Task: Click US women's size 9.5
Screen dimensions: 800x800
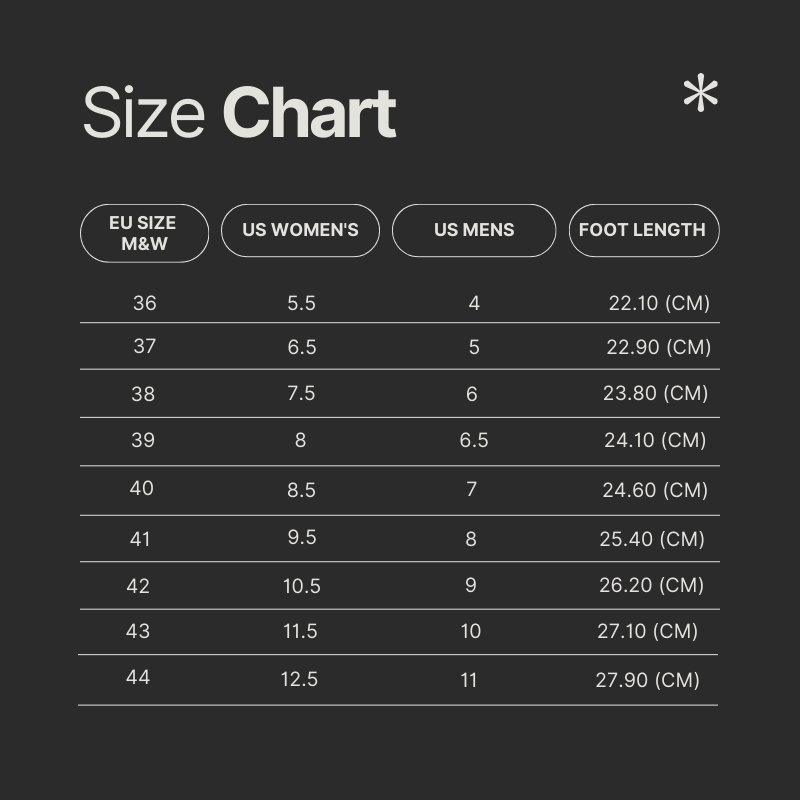Action: point(302,537)
